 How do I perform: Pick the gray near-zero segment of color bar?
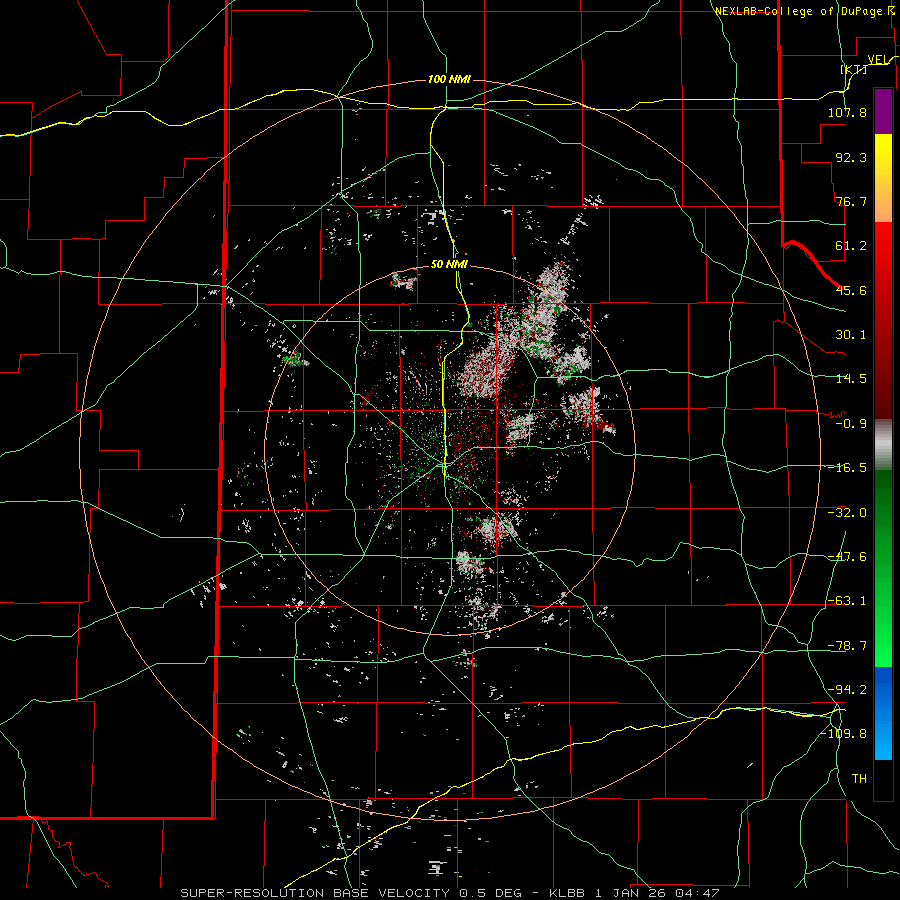883,445
